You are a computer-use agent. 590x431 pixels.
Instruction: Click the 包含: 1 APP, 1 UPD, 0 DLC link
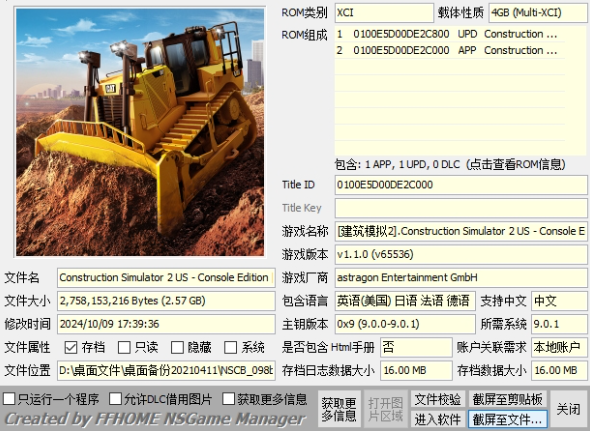coord(450,164)
